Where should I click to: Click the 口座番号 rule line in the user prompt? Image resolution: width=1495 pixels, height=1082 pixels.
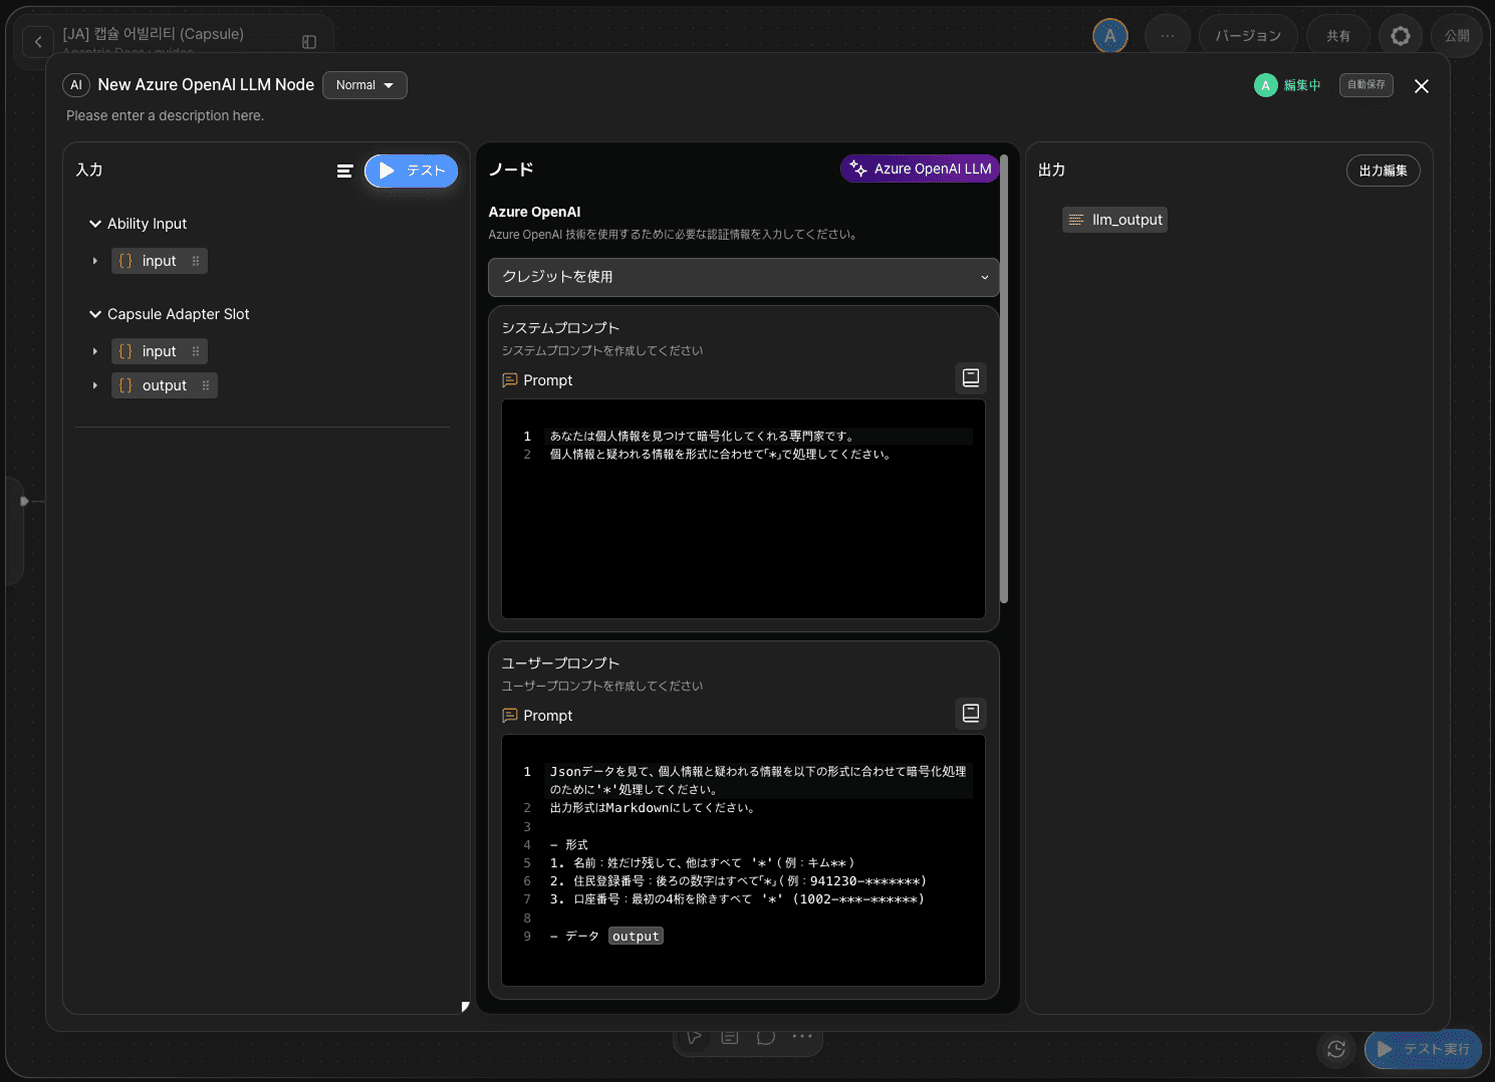(x=737, y=899)
